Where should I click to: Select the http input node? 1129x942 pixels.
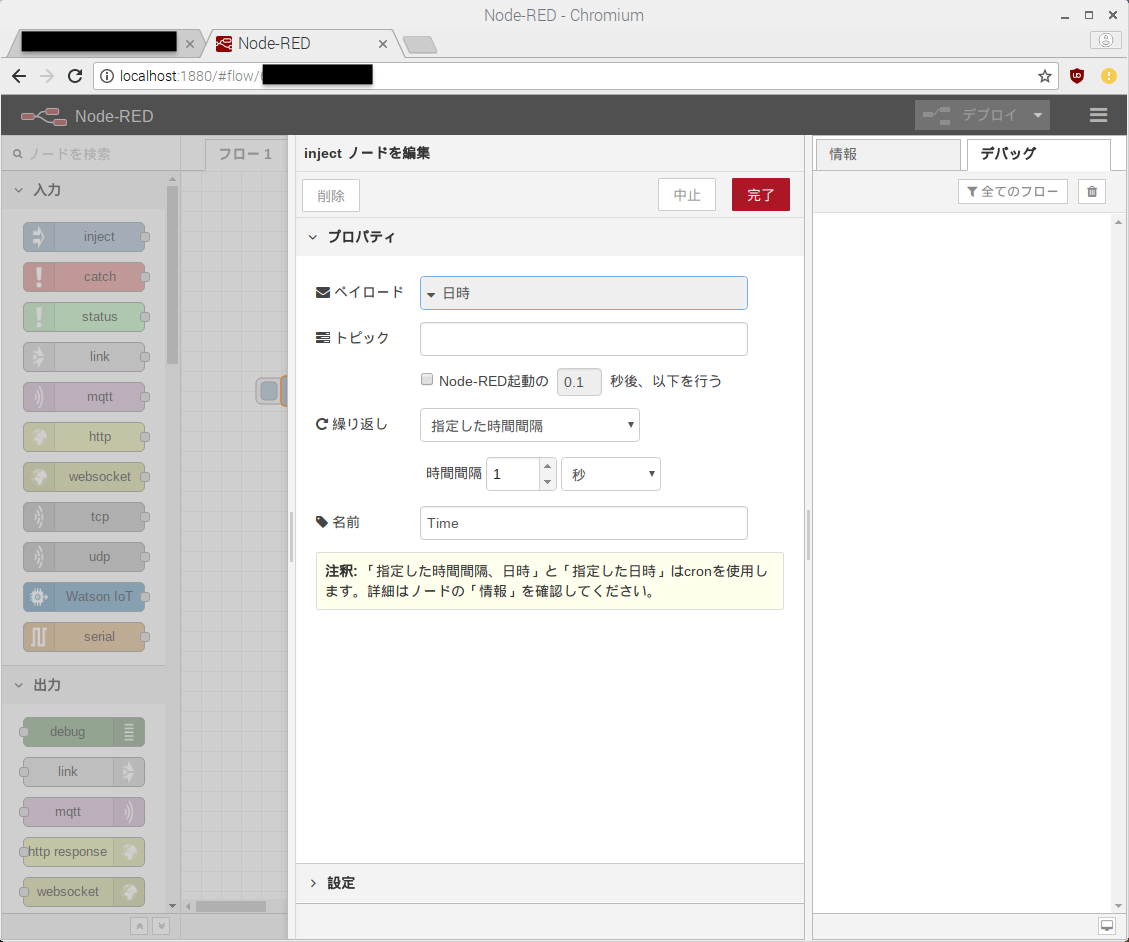pos(84,436)
